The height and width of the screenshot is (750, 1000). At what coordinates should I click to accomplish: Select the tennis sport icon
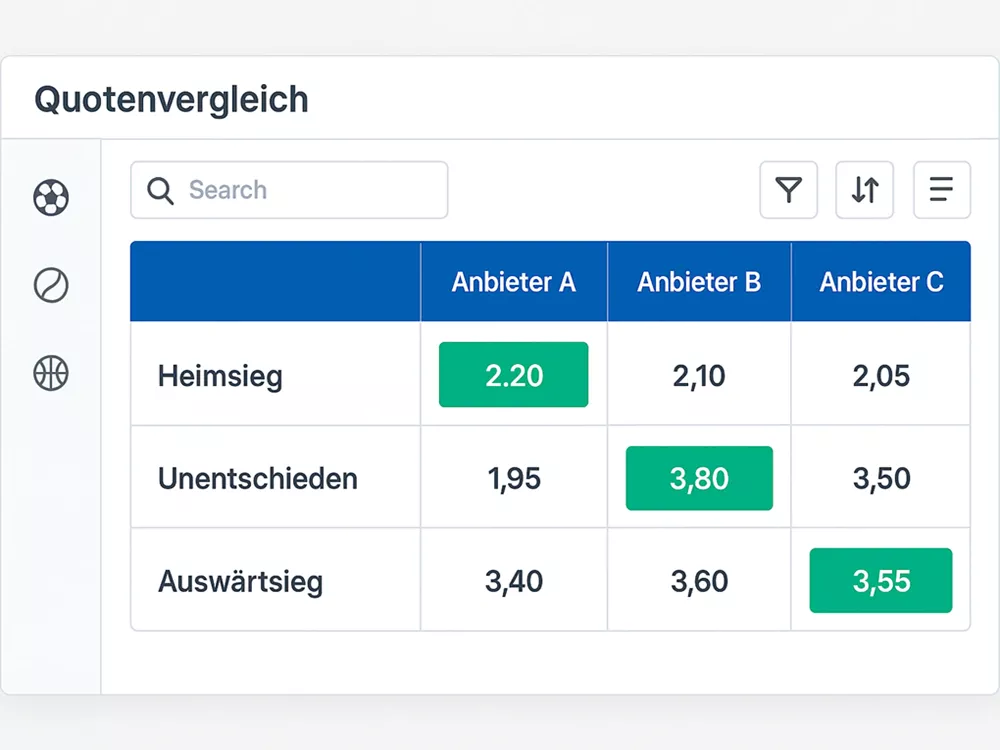click(x=50, y=285)
